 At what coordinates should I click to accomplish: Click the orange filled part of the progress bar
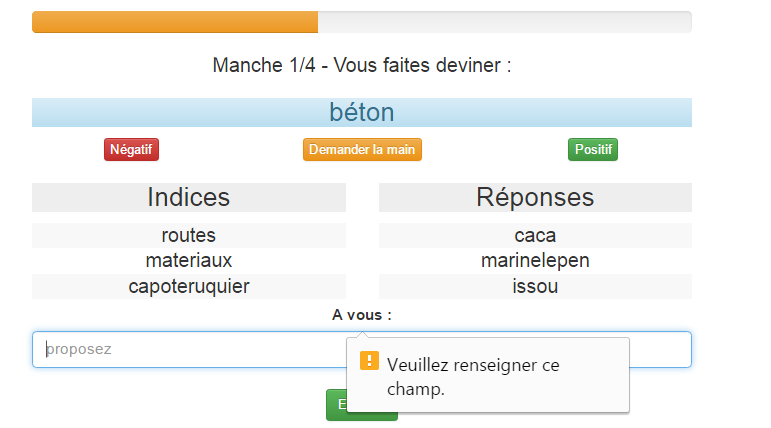point(175,22)
